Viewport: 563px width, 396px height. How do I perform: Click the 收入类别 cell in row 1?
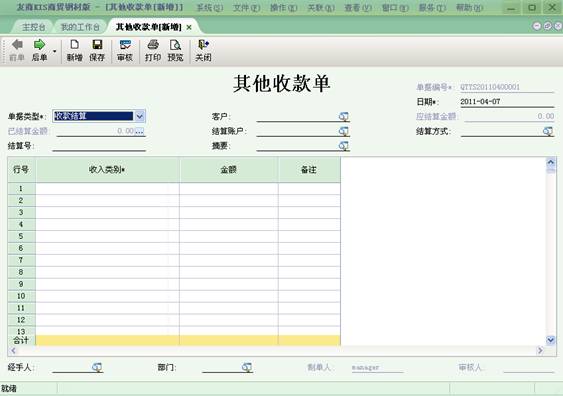[107, 189]
